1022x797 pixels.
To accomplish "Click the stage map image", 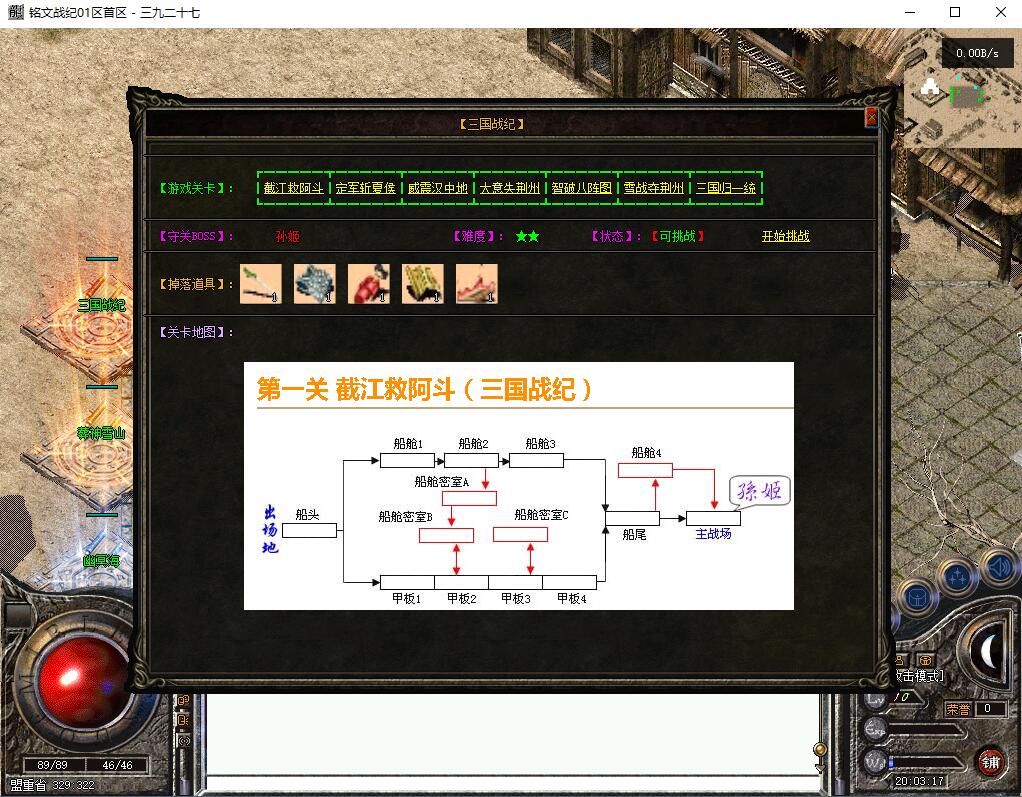I will tap(518, 486).
